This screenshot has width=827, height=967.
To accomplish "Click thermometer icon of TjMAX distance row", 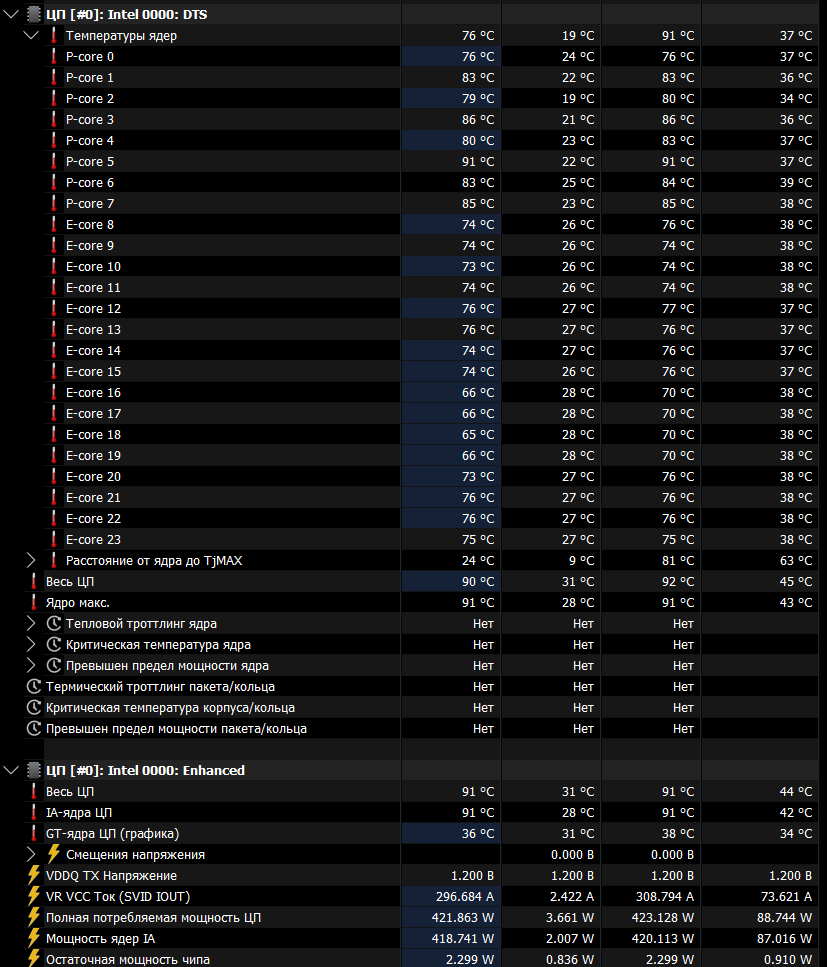I will (54, 561).
